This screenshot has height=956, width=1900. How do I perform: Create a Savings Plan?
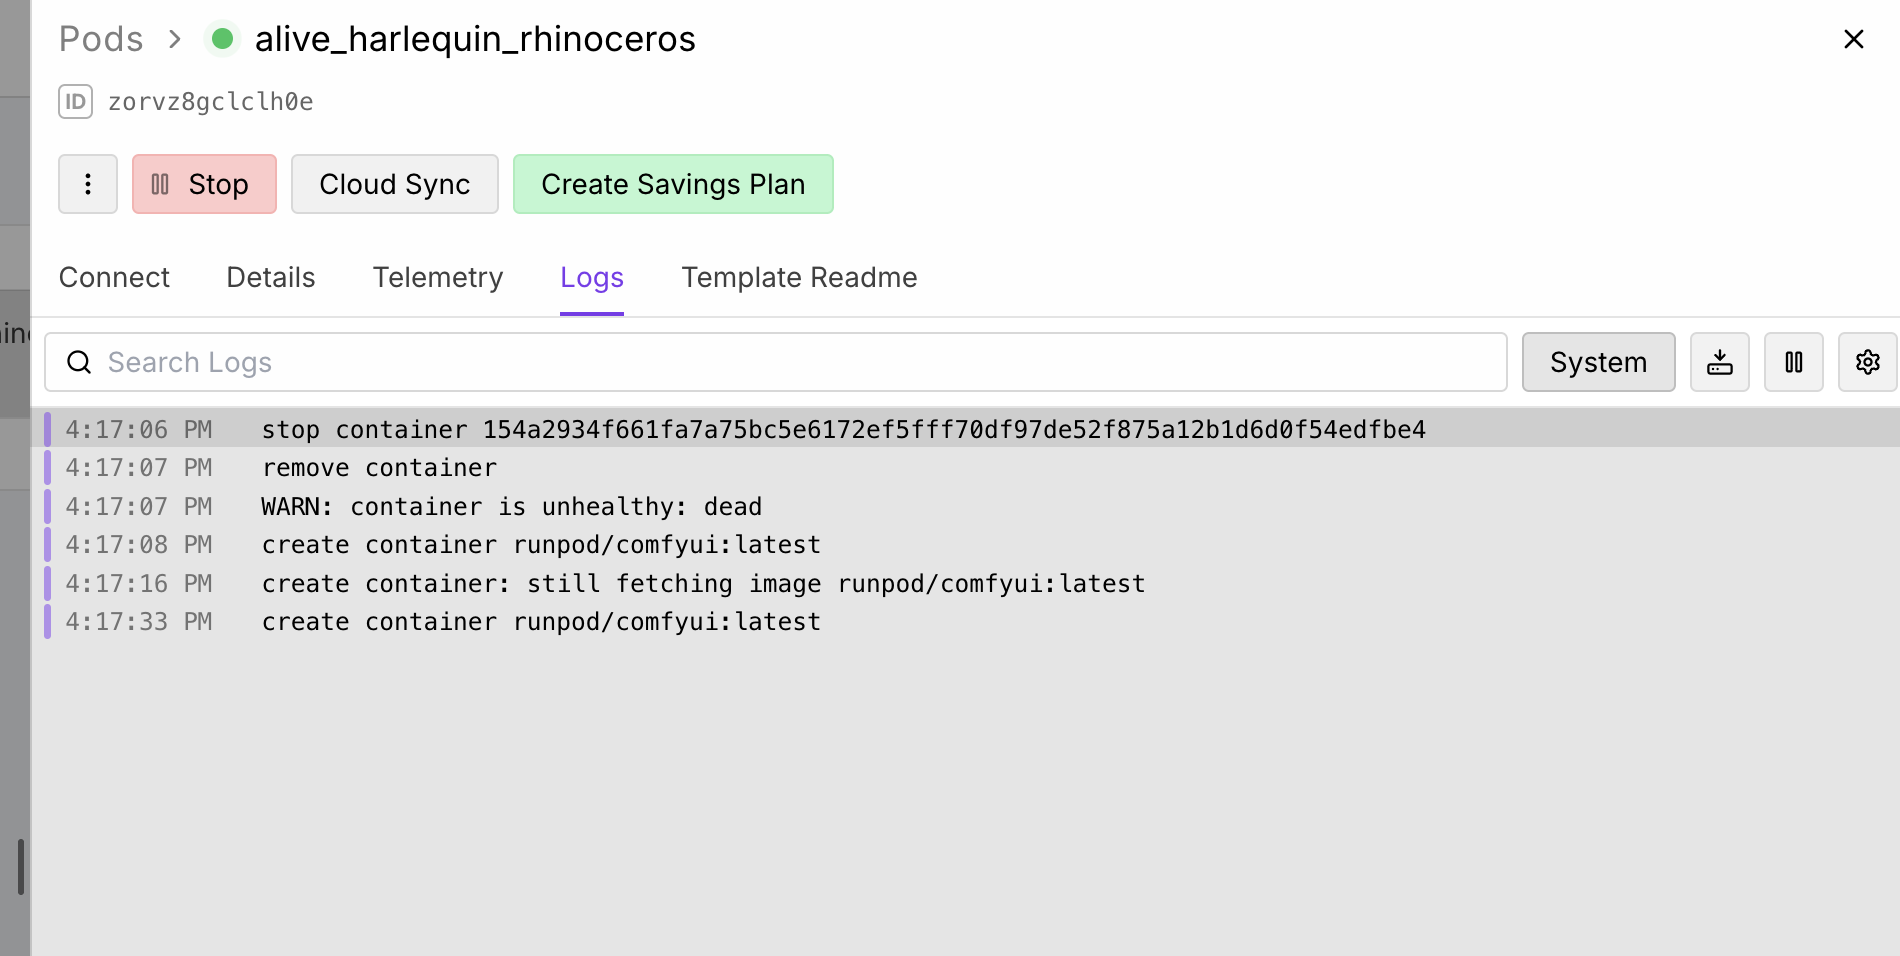point(673,184)
